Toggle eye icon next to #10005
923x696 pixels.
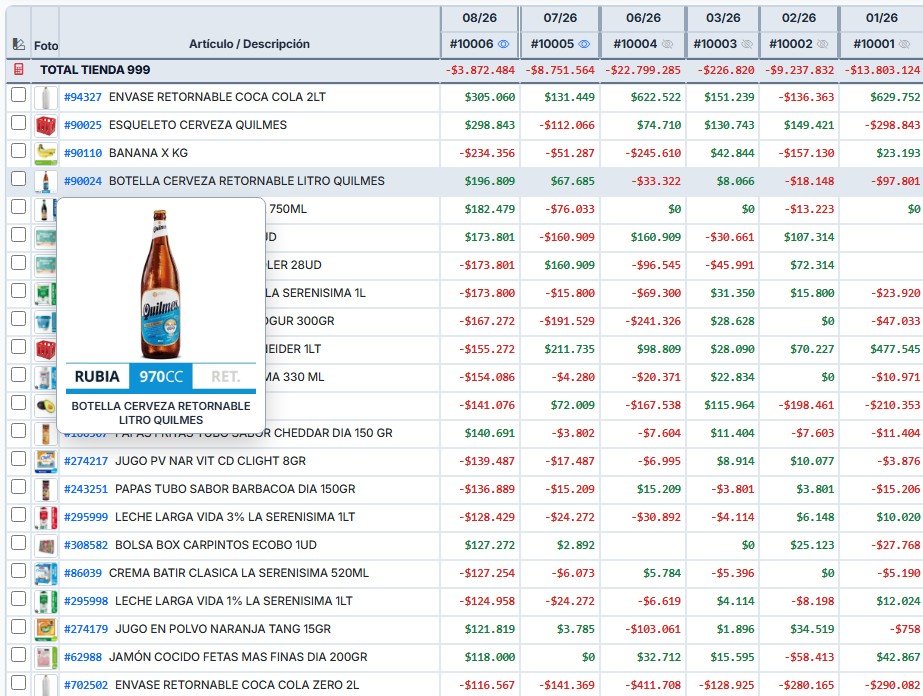click(584, 44)
